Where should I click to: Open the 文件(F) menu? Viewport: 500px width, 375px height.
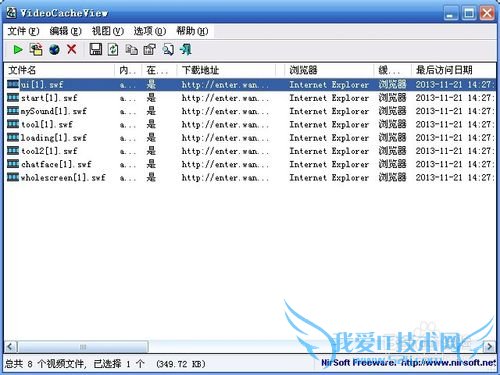(x=23, y=31)
